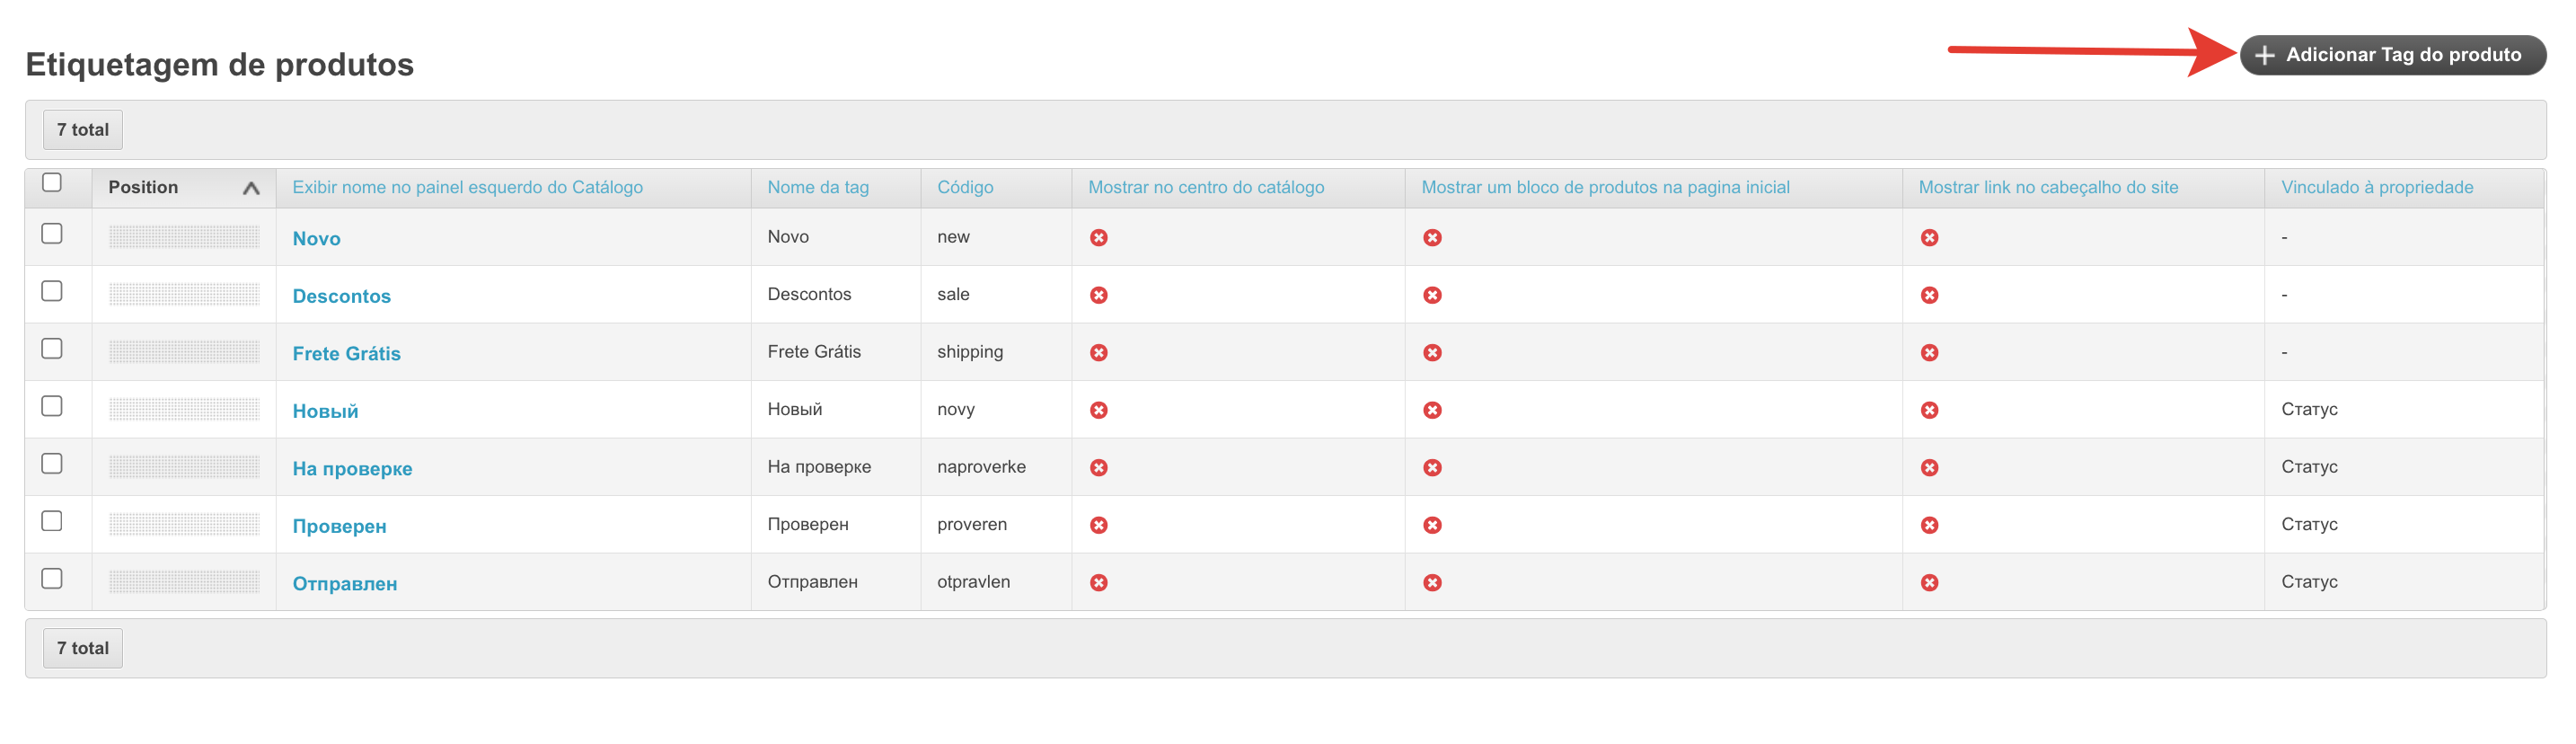Sort by 'Mostrar link no cabeçalho do site'
The height and width of the screenshot is (744, 2576).
2047,188
